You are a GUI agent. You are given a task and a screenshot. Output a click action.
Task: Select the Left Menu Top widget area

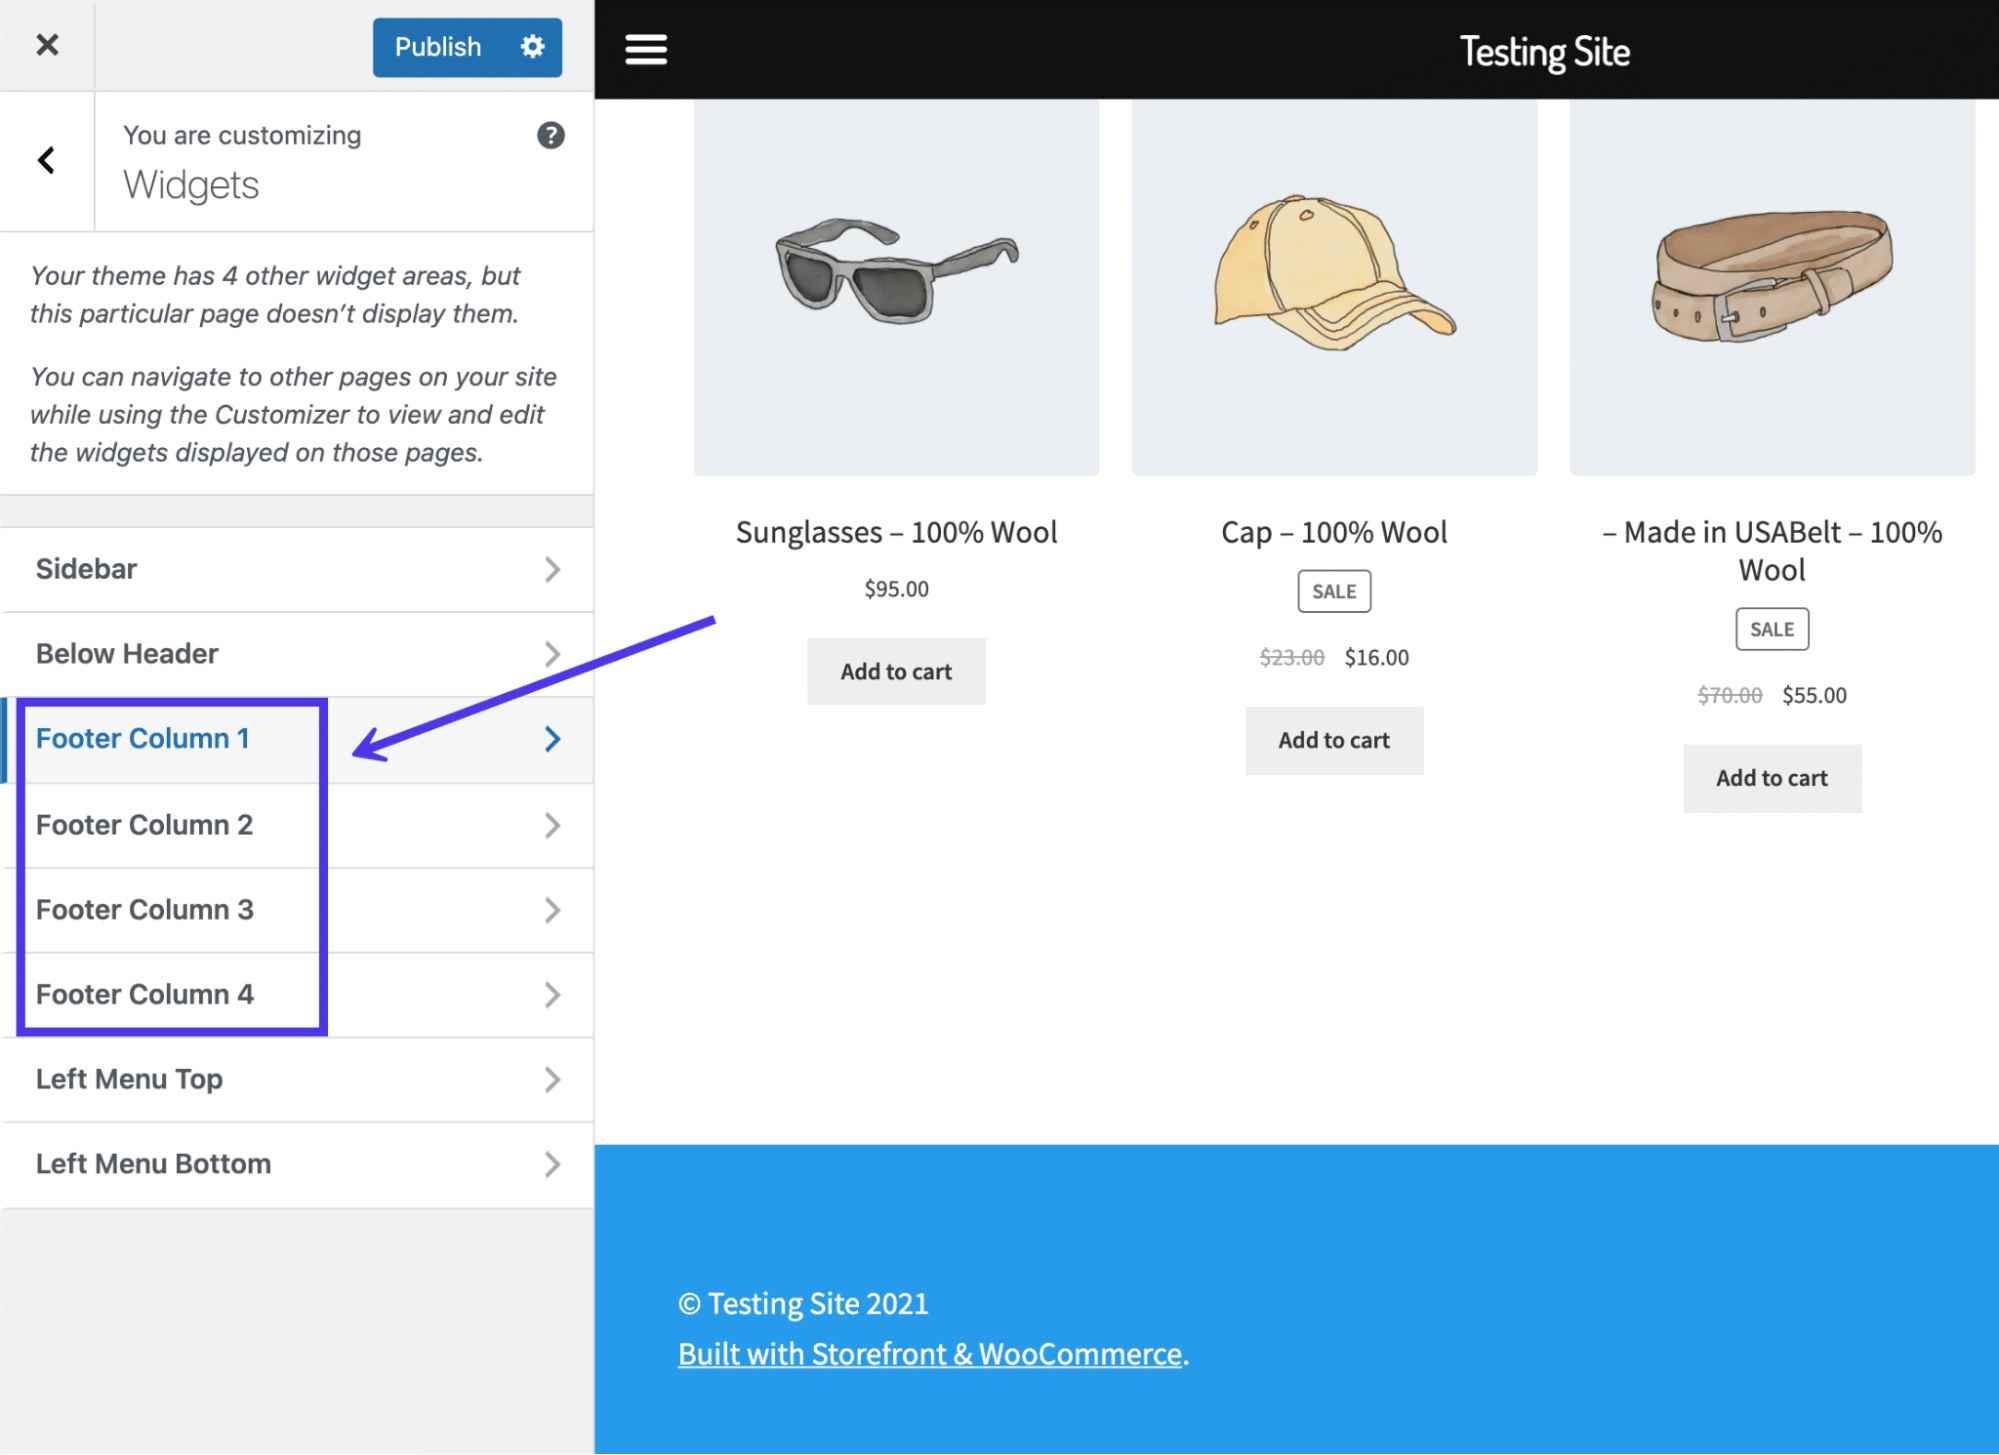tap(296, 1078)
